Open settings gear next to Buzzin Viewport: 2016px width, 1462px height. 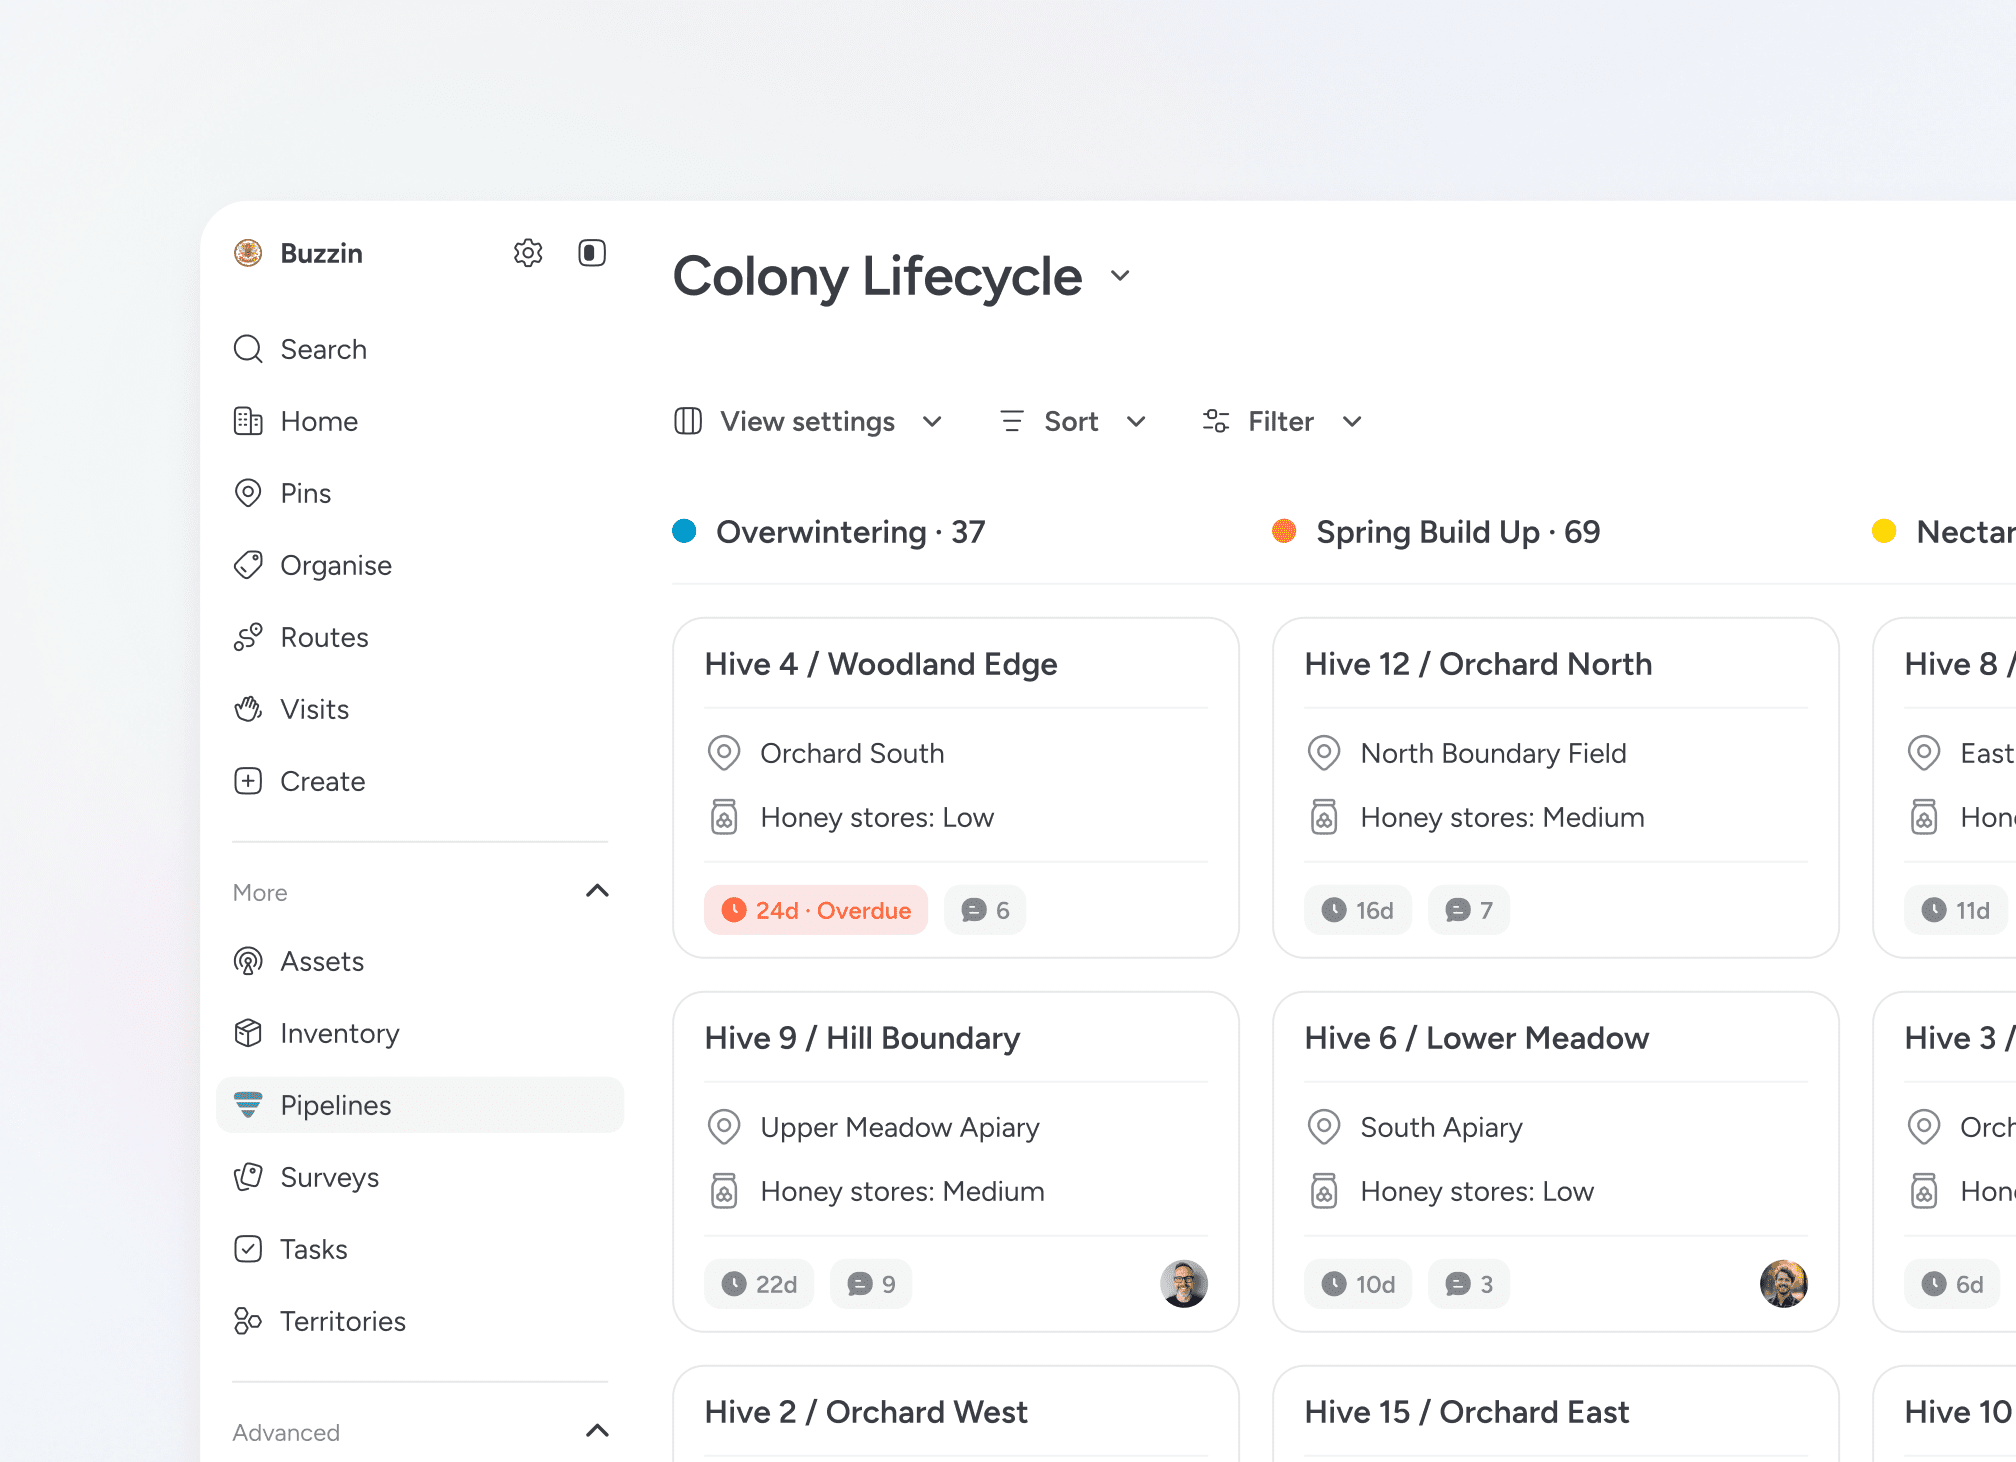528,253
